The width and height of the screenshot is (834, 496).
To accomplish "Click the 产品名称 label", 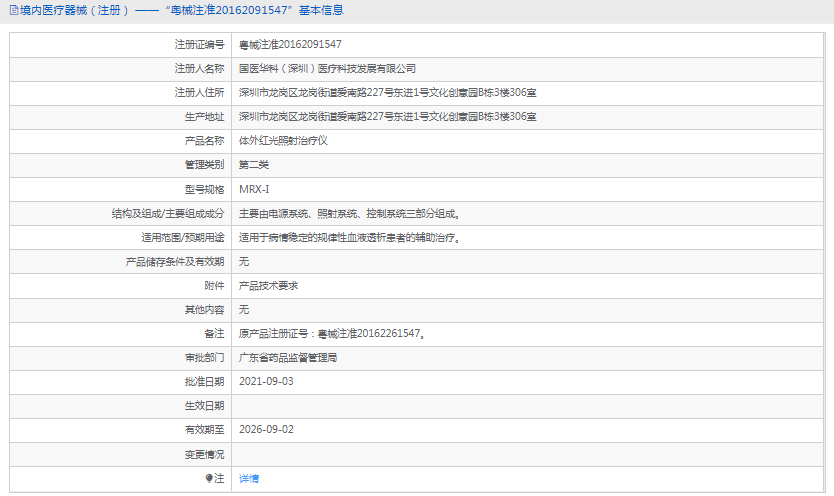I will tap(204, 141).
